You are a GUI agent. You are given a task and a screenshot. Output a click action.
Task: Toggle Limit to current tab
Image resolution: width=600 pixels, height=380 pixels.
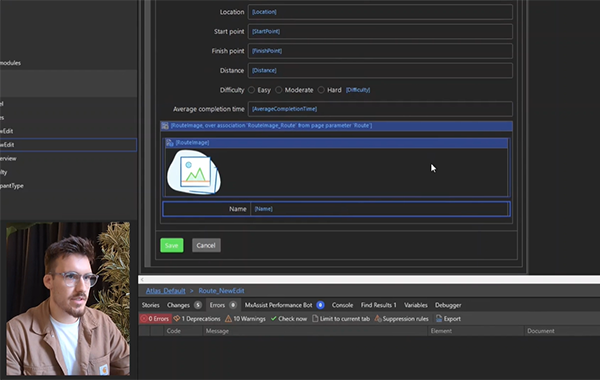(x=341, y=319)
